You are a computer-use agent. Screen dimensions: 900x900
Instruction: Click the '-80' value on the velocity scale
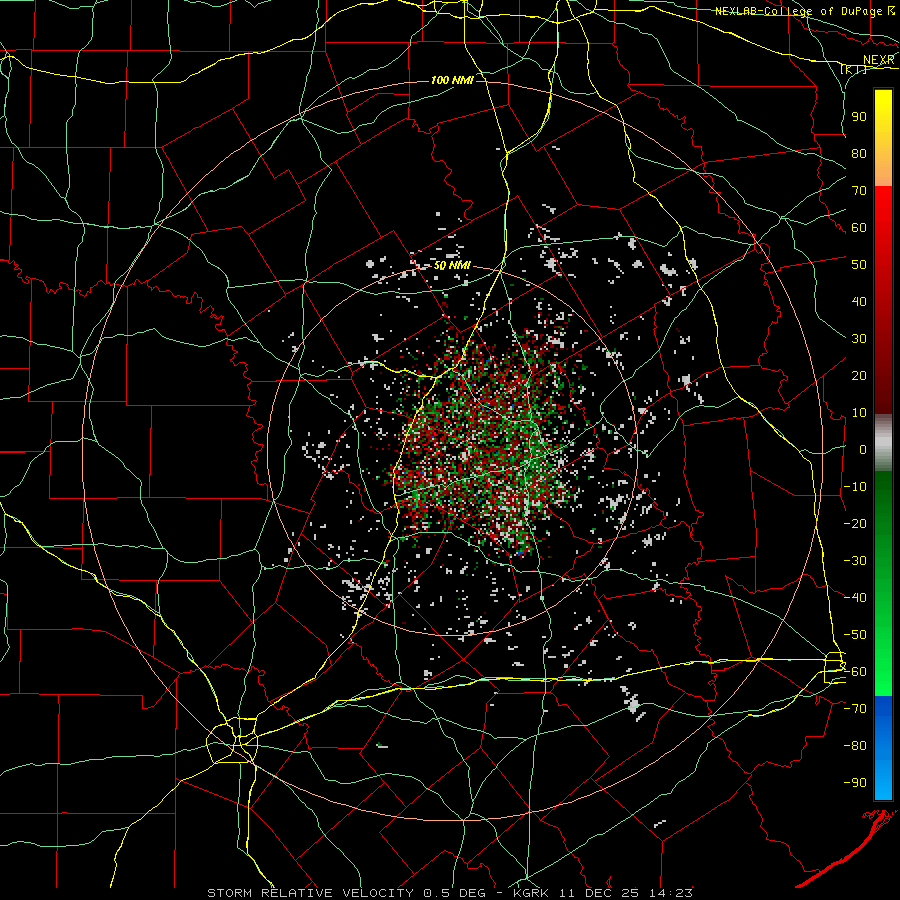[855, 746]
